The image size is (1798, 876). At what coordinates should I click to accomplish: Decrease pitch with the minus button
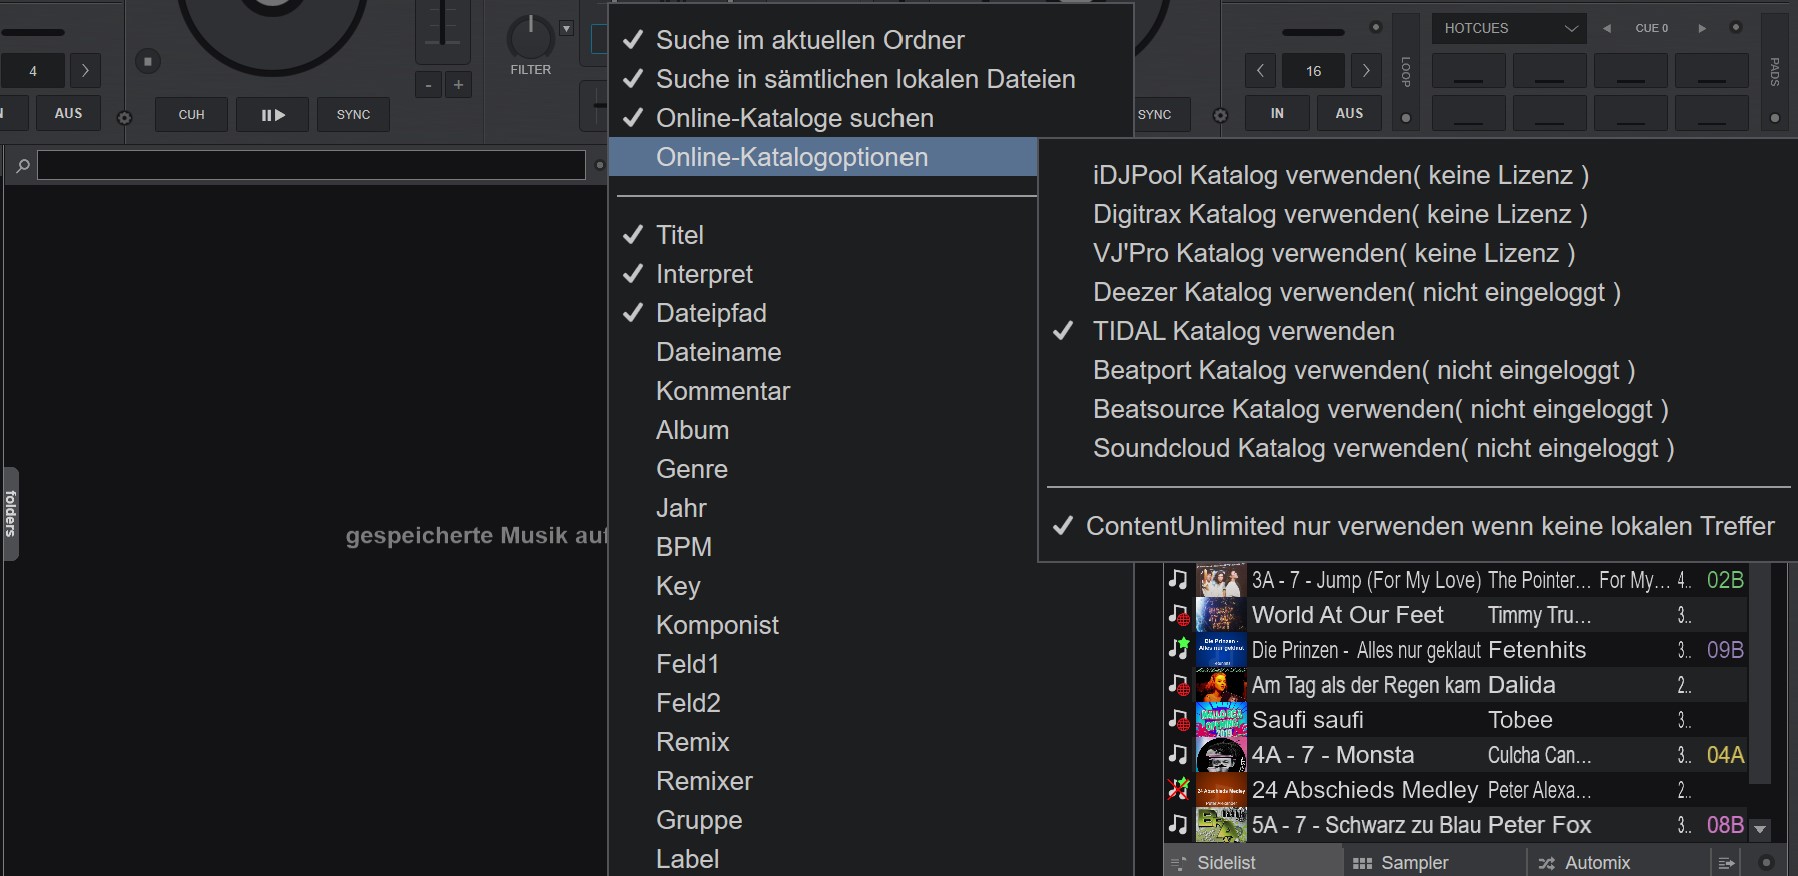coord(428,85)
